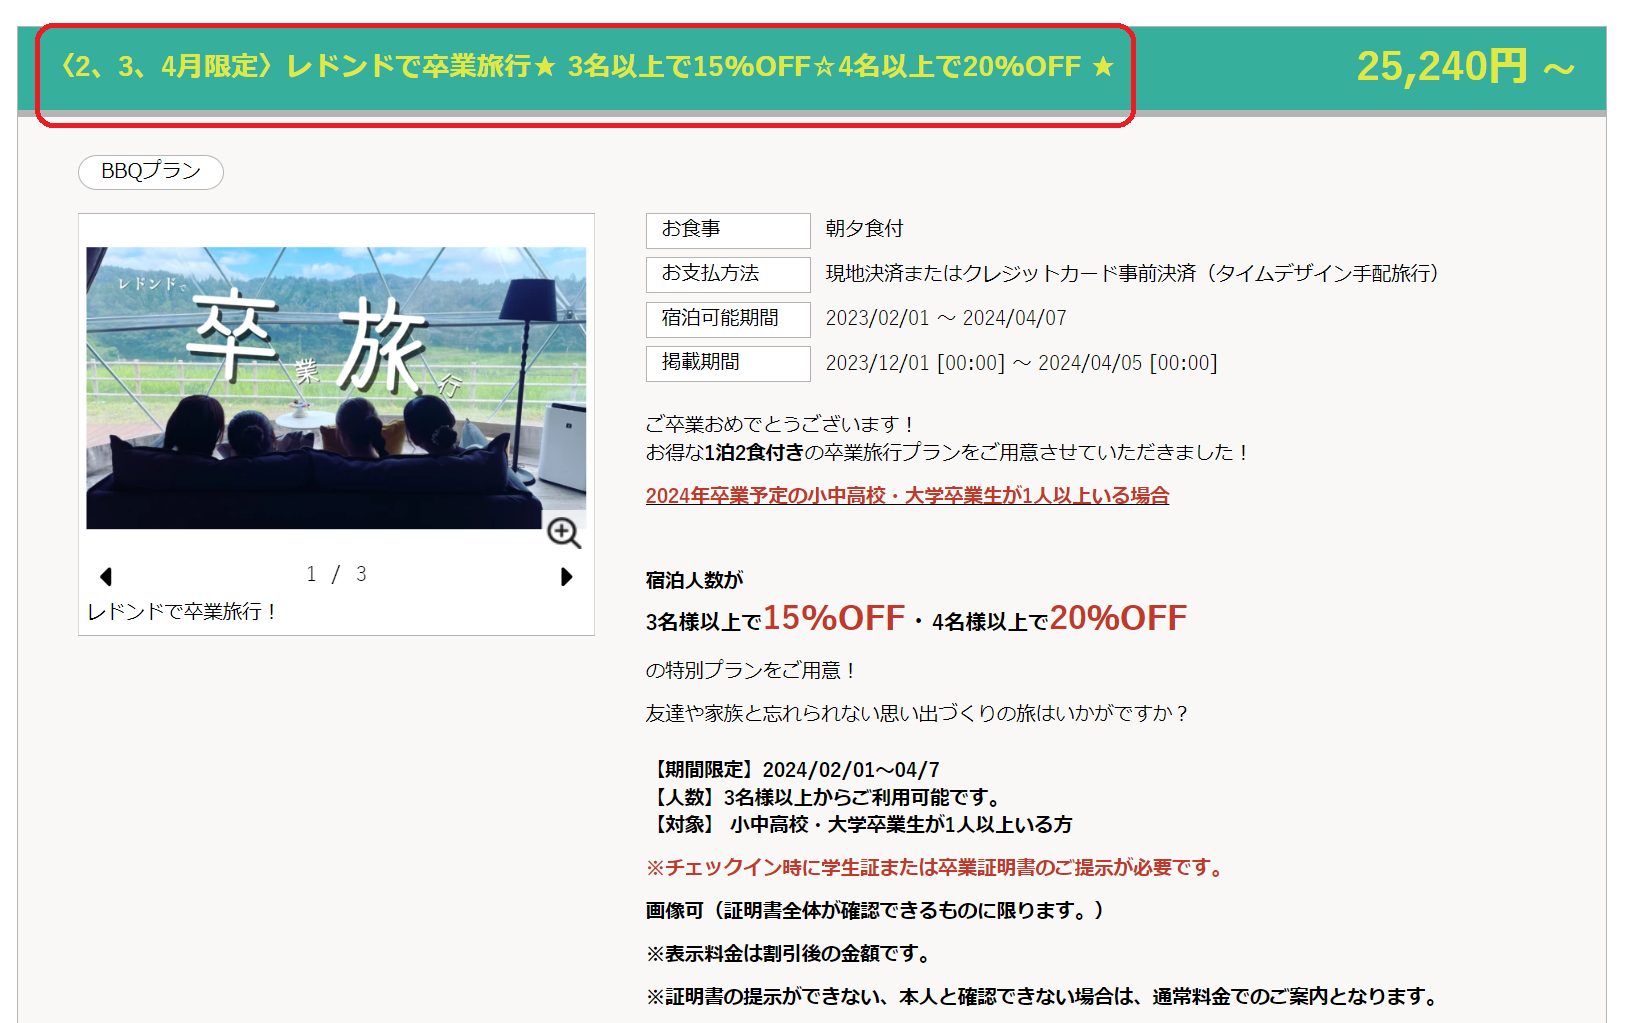Click the red 15%OFF discount text
This screenshot has width=1639, height=1023.
point(834,618)
